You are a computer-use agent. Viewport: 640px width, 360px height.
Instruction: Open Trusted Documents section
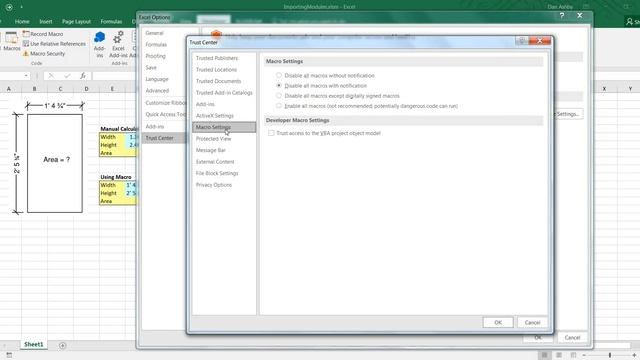click(x=218, y=81)
